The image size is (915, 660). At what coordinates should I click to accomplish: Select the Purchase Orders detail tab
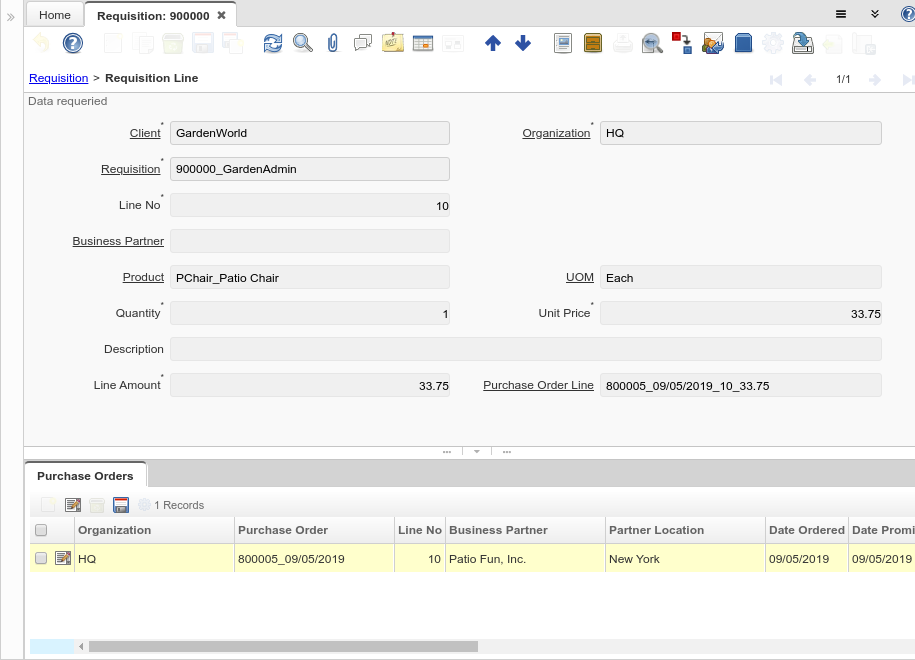(x=85, y=476)
